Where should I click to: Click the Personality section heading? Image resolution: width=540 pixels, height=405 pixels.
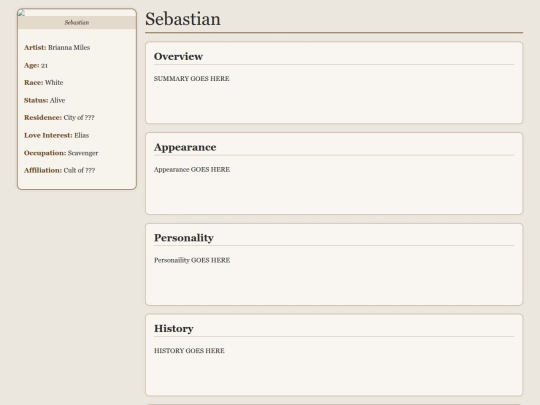[x=184, y=238]
